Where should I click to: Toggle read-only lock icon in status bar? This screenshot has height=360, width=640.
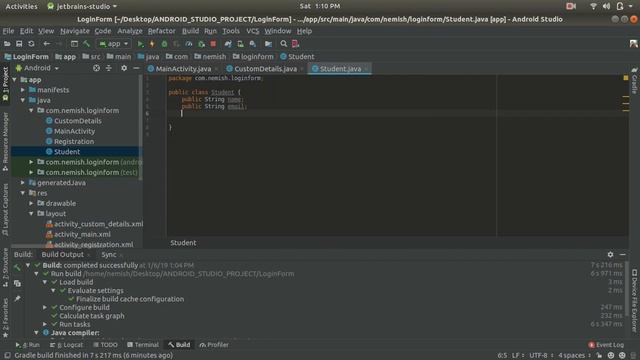tap(599, 356)
